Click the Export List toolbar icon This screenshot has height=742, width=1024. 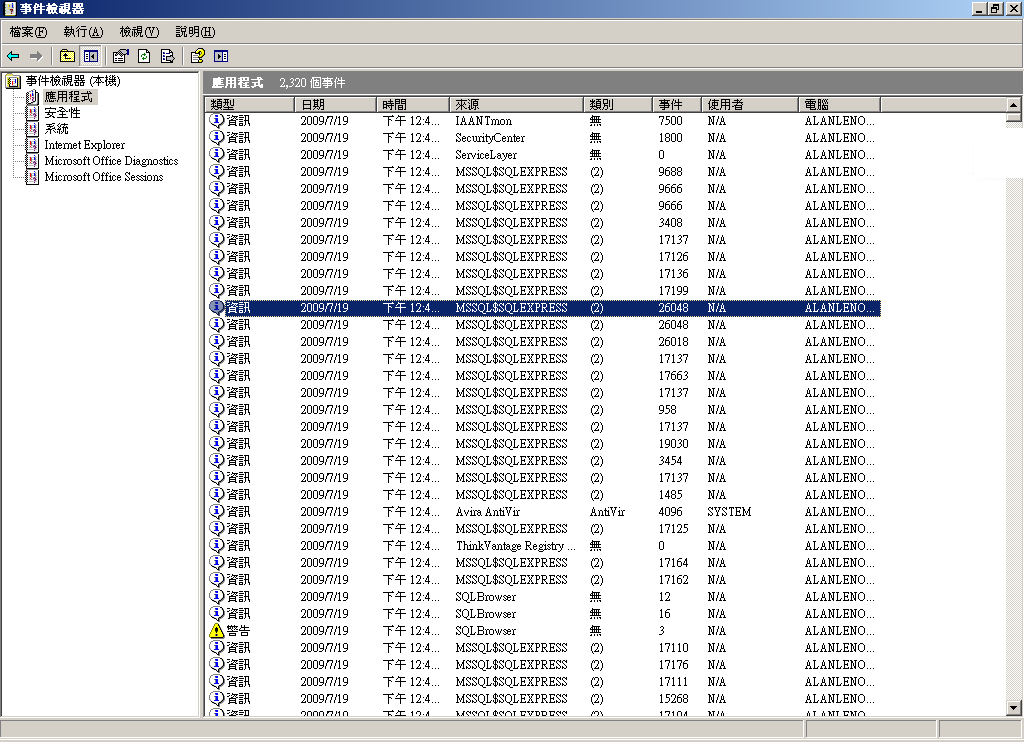pos(167,56)
